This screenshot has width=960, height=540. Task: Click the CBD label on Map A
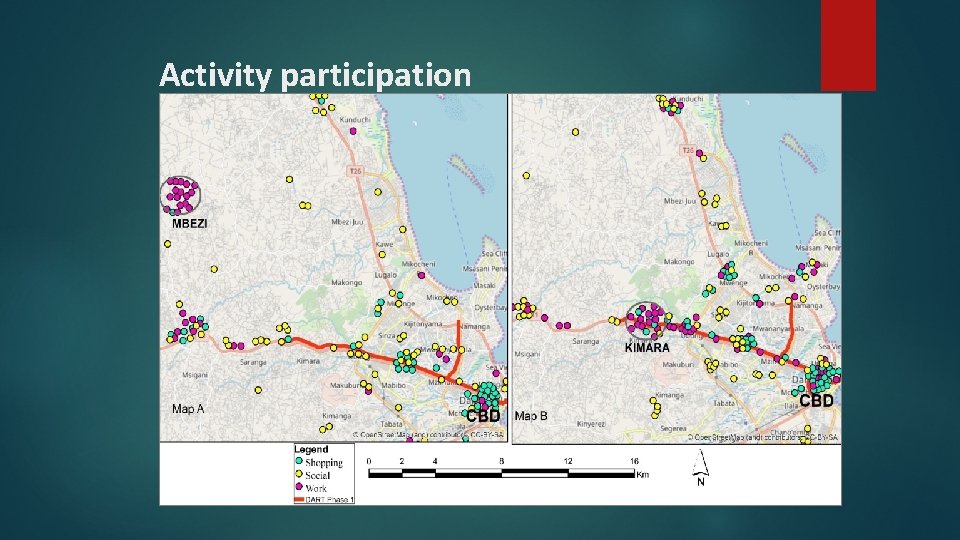pos(483,416)
